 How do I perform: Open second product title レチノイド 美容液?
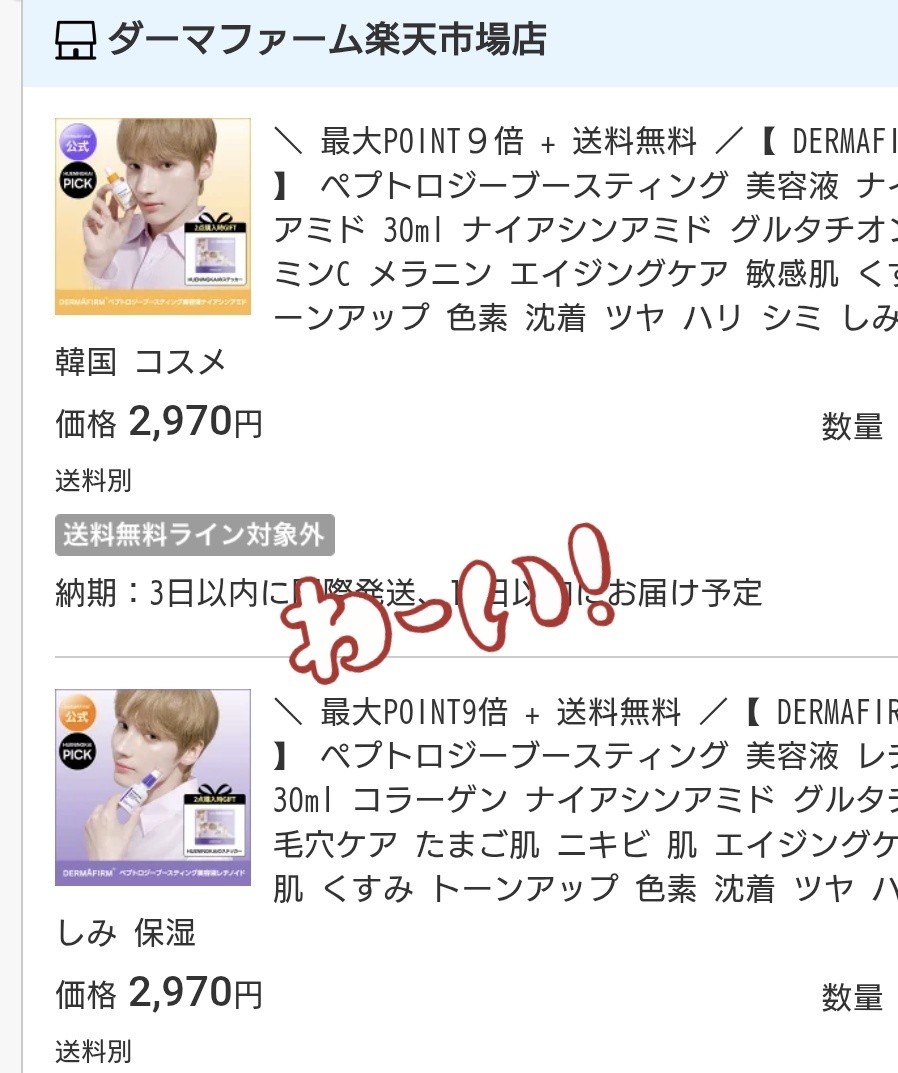tap(585, 799)
